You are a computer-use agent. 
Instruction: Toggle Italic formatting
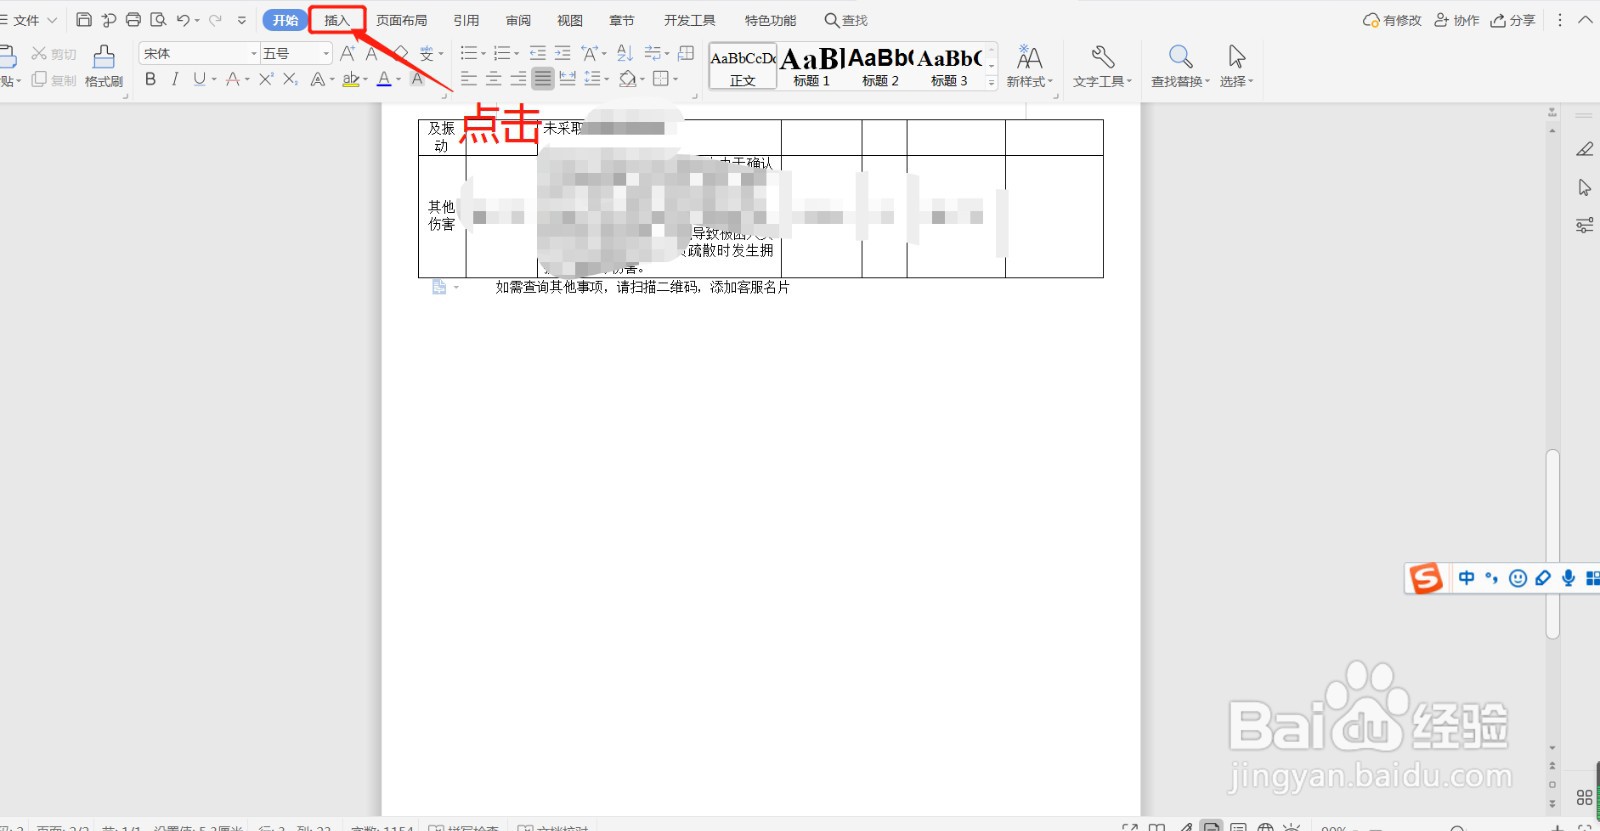(x=175, y=79)
